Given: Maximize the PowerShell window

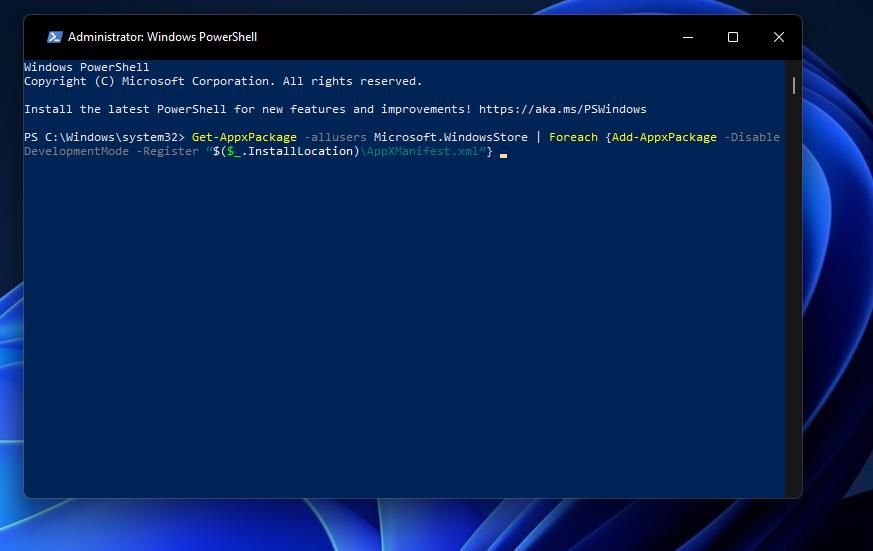Looking at the screenshot, I should point(733,37).
